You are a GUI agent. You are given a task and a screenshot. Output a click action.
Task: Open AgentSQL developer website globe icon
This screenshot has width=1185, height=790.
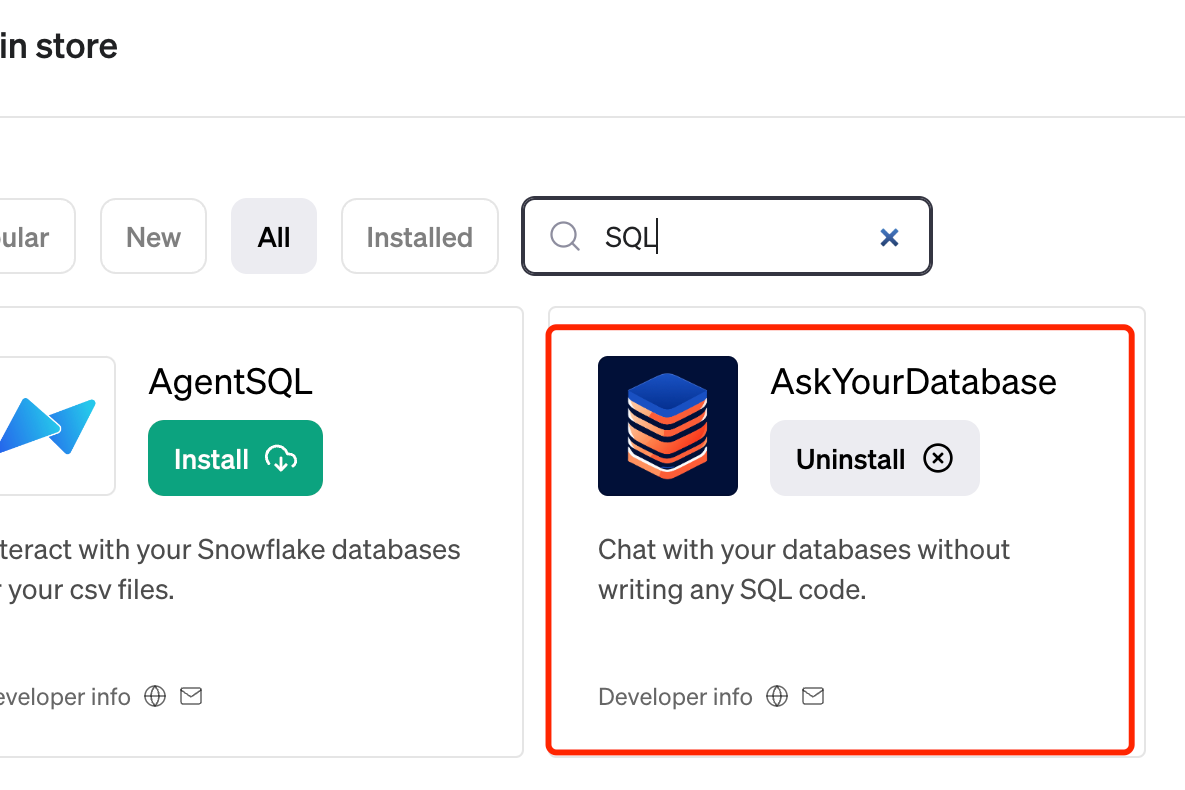[x=155, y=696]
